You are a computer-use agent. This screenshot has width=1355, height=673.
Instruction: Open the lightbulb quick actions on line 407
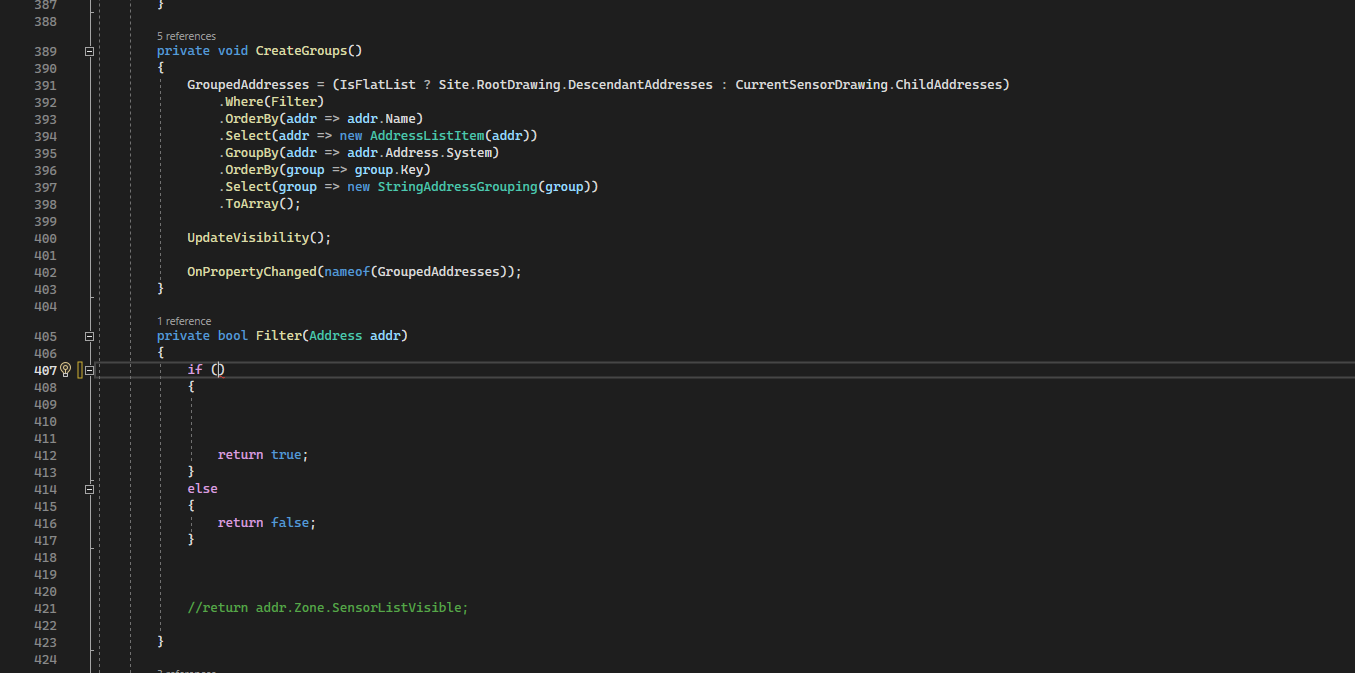click(x=66, y=370)
